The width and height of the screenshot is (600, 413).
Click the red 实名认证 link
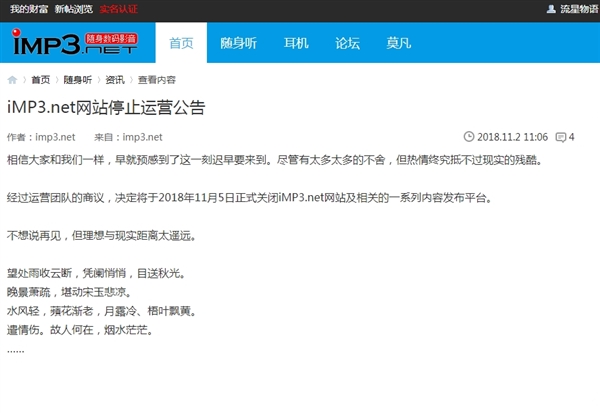point(119,9)
